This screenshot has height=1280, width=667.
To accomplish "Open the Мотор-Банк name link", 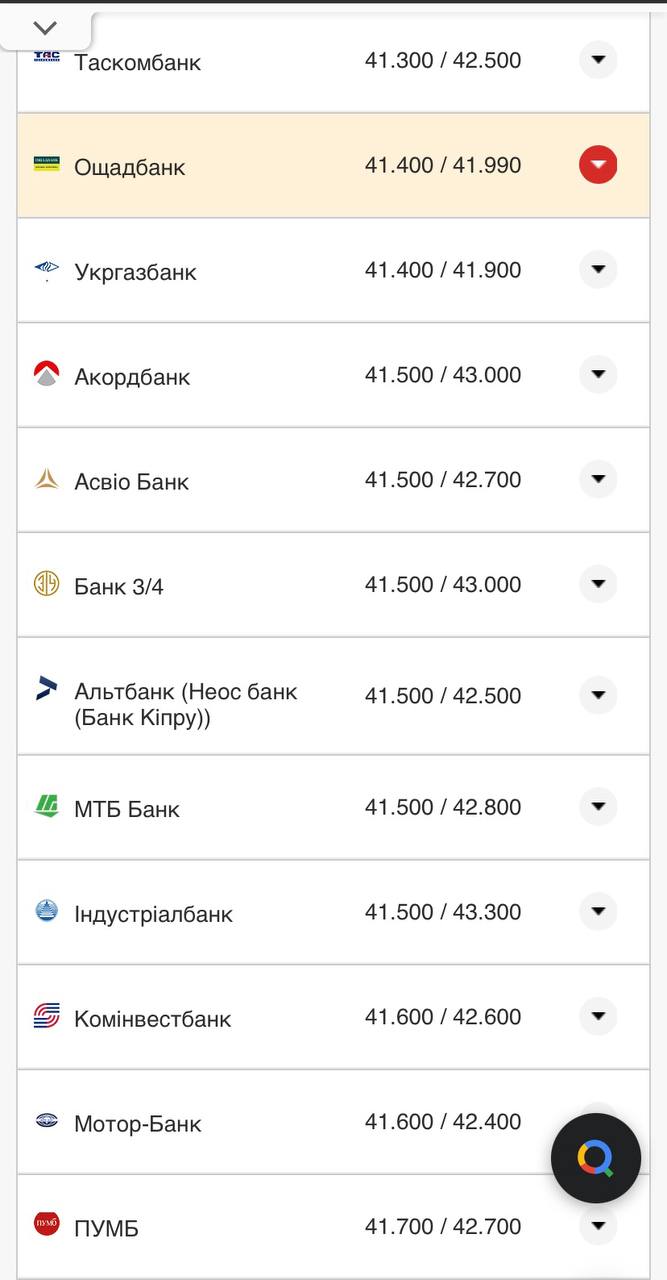I will click(137, 1123).
